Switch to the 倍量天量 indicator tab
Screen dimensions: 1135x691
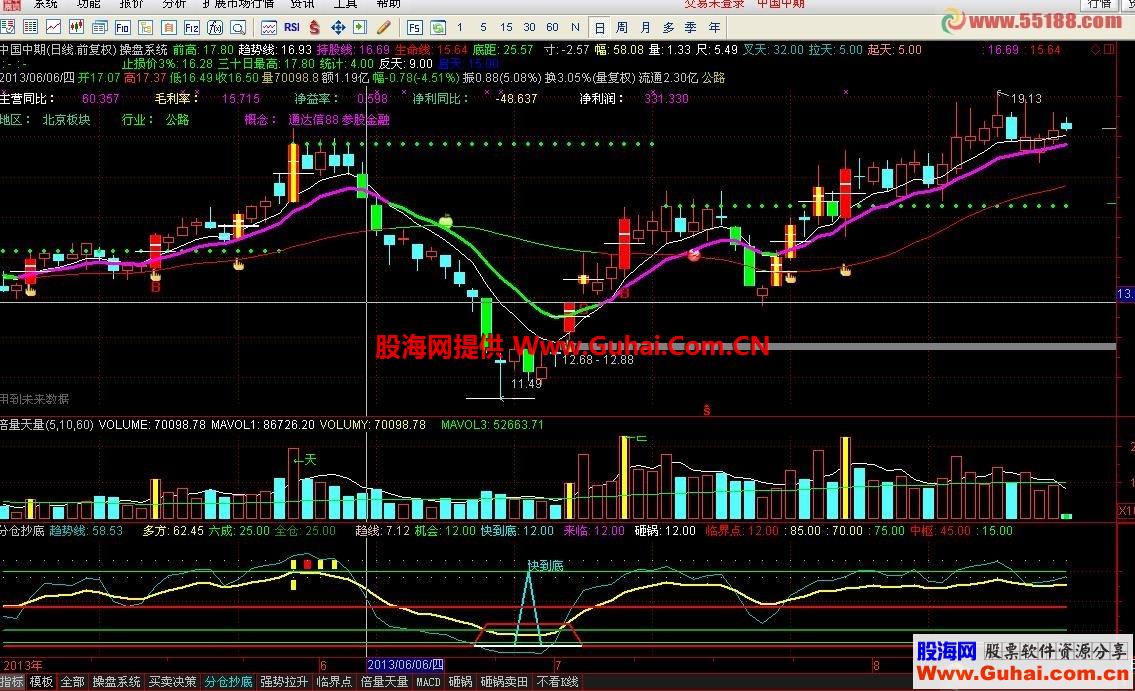tap(384, 682)
